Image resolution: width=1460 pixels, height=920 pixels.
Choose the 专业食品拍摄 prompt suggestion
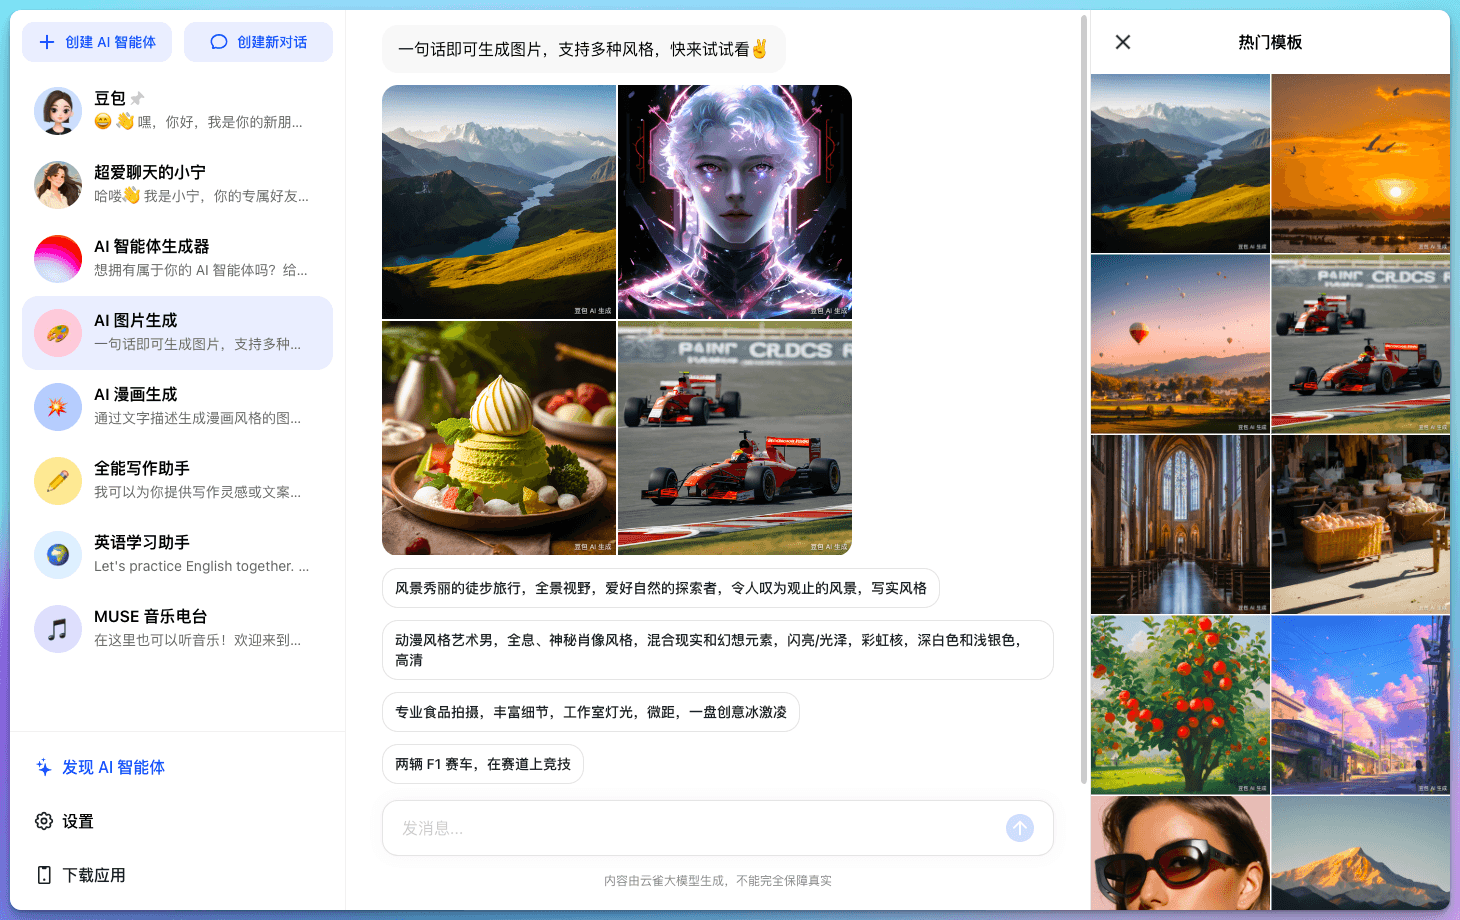click(x=591, y=712)
